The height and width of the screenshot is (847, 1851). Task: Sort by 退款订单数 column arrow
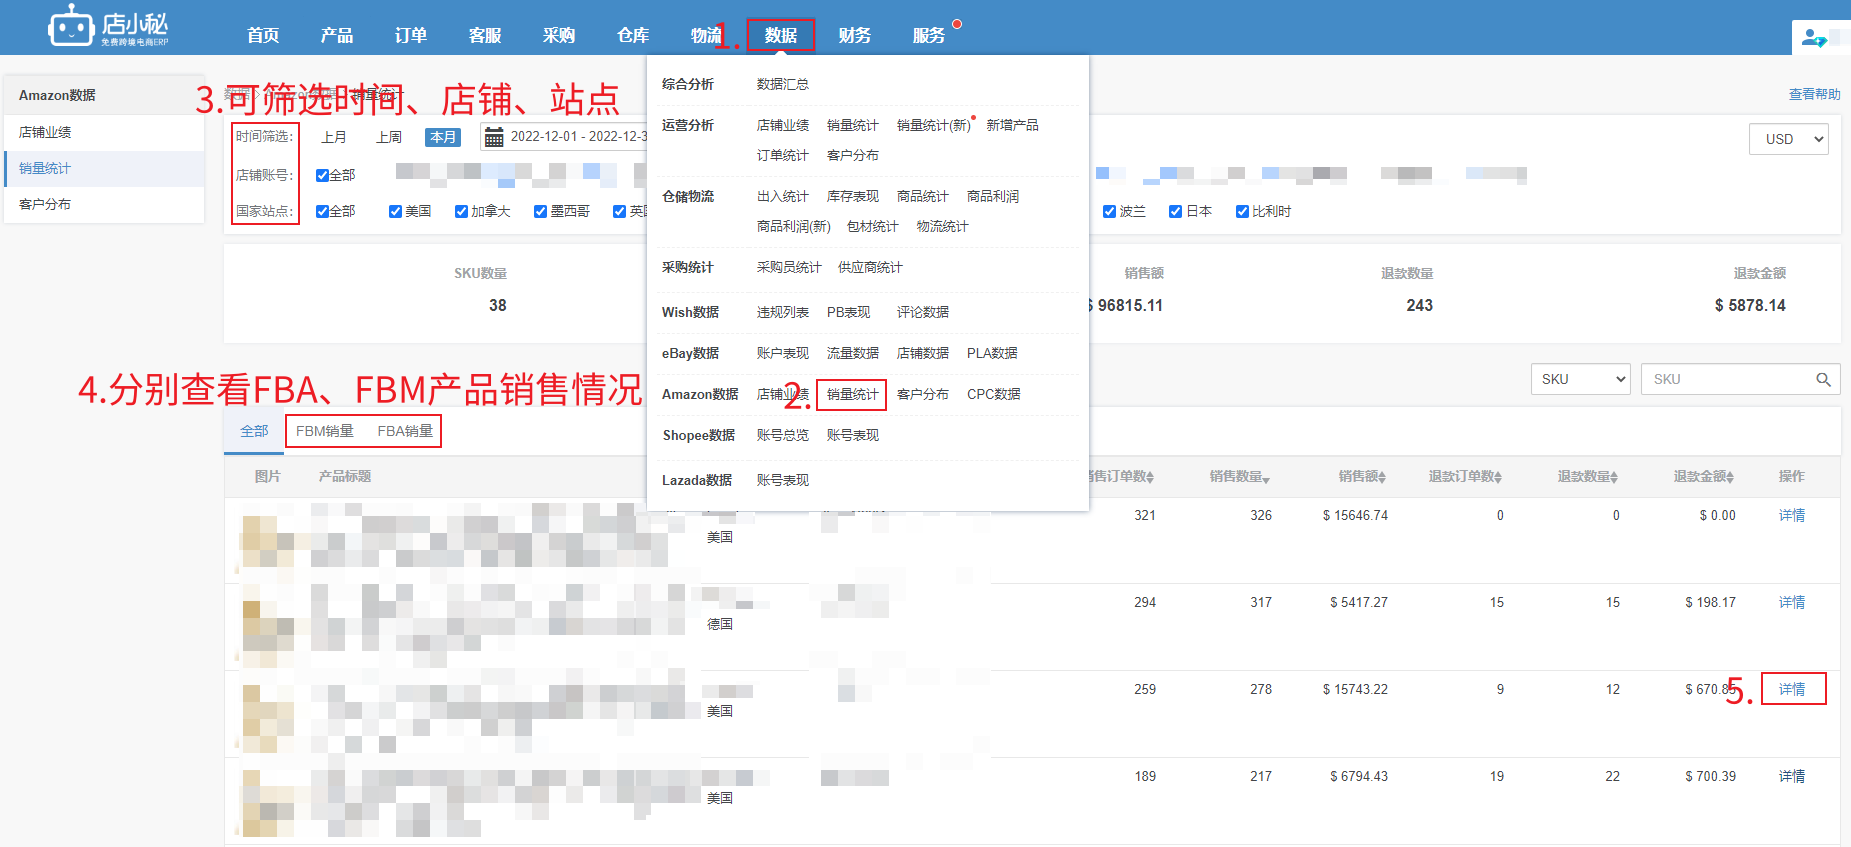pyautogui.click(x=1498, y=478)
